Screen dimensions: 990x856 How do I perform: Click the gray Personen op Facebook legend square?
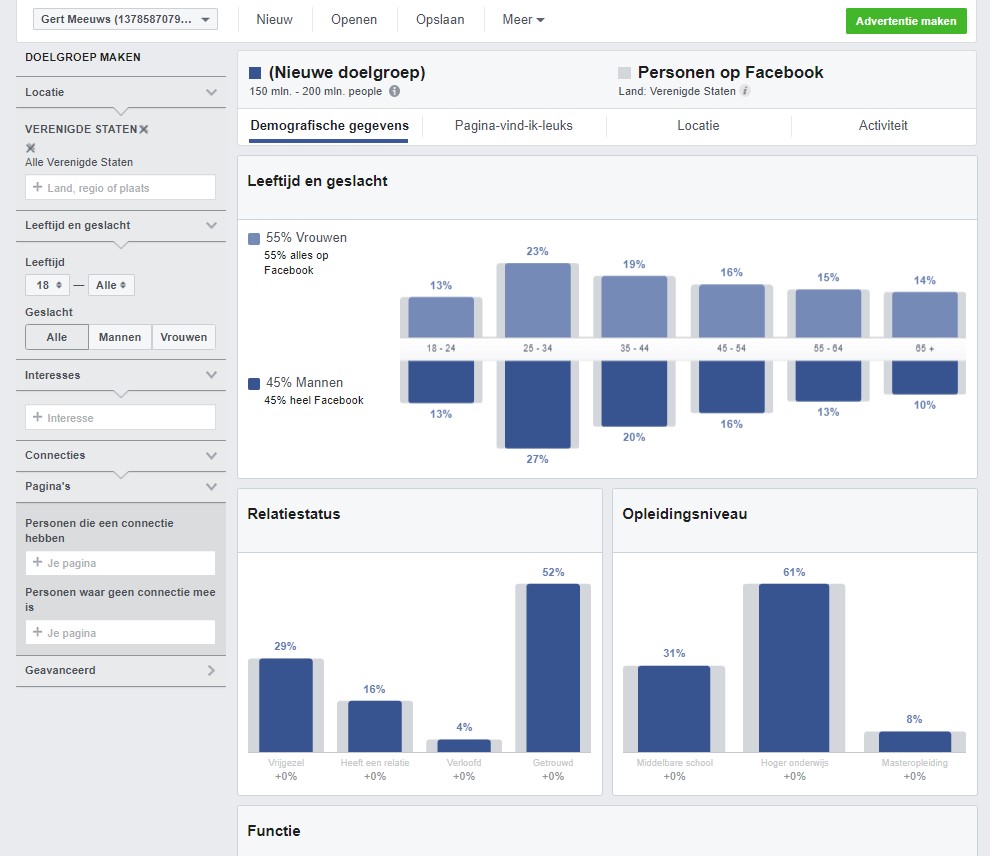pyautogui.click(x=624, y=73)
